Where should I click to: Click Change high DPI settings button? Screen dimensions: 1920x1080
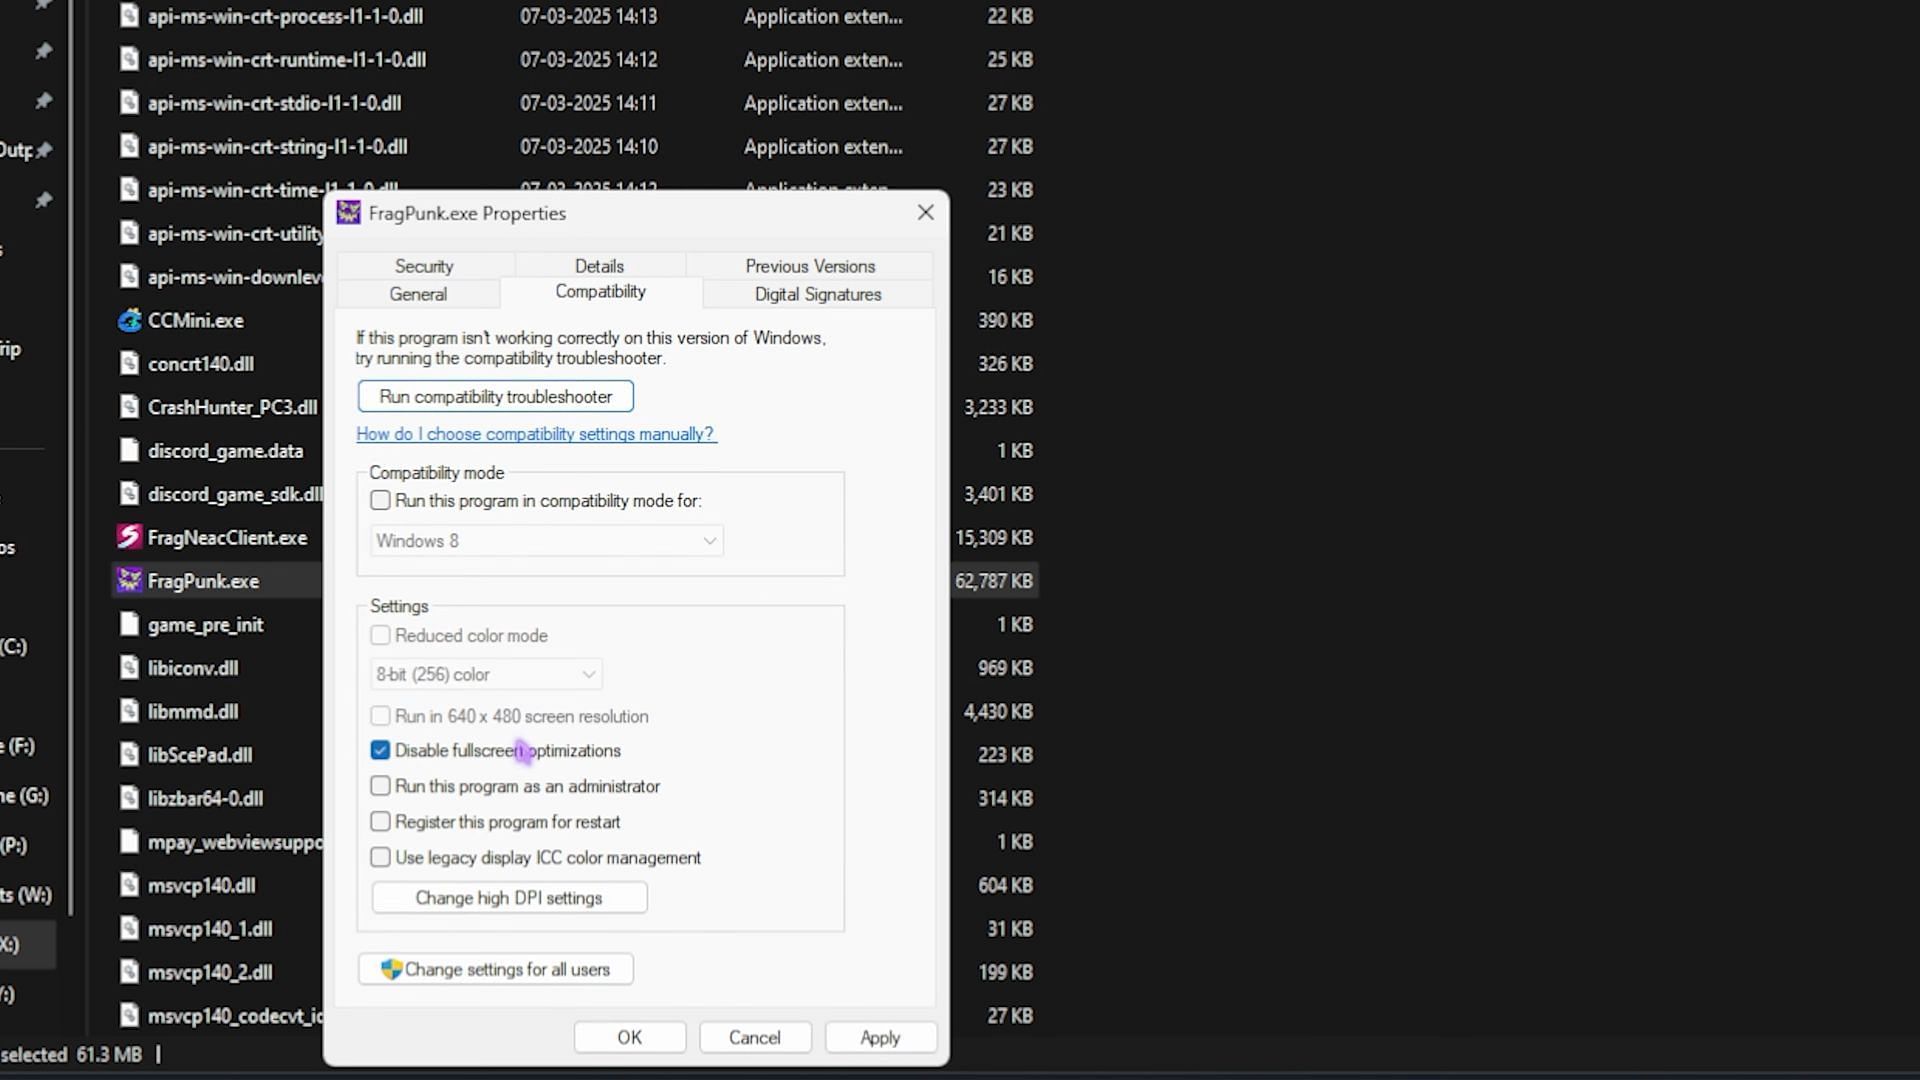click(x=509, y=898)
